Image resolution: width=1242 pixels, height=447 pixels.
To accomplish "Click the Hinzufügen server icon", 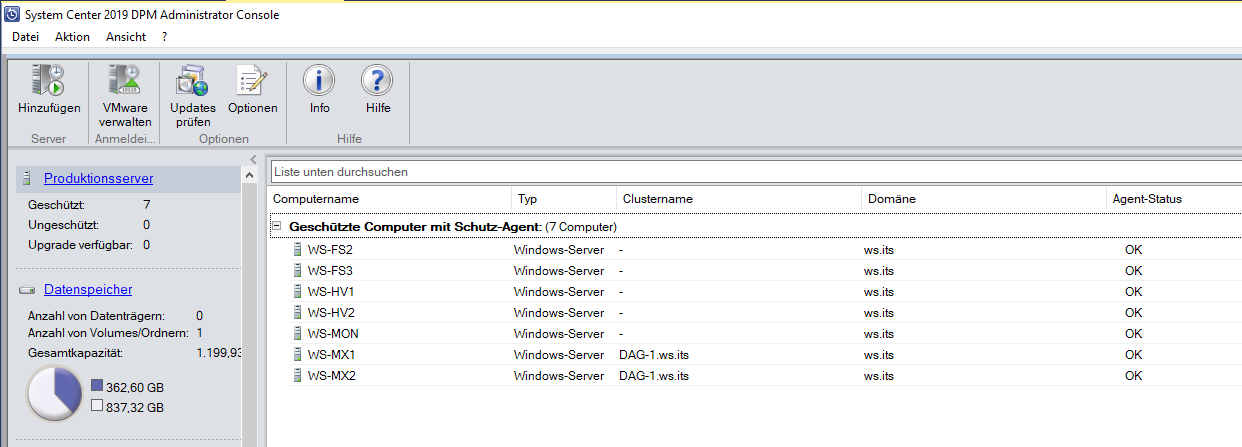I will click(x=48, y=82).
